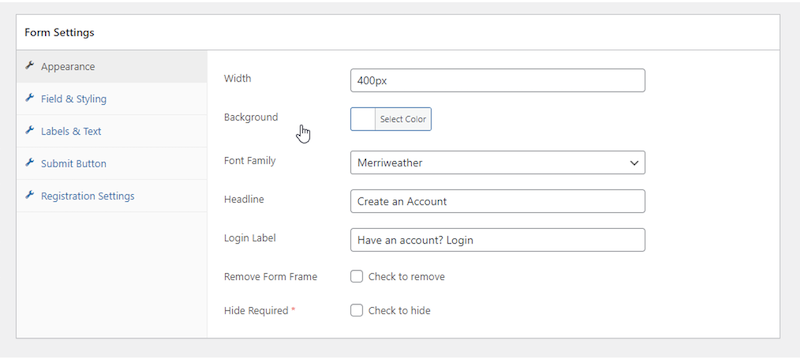The width and height of the screenshot is (800, 363).
Task: Click the Headline text field
Action: (x=497, y=201)
